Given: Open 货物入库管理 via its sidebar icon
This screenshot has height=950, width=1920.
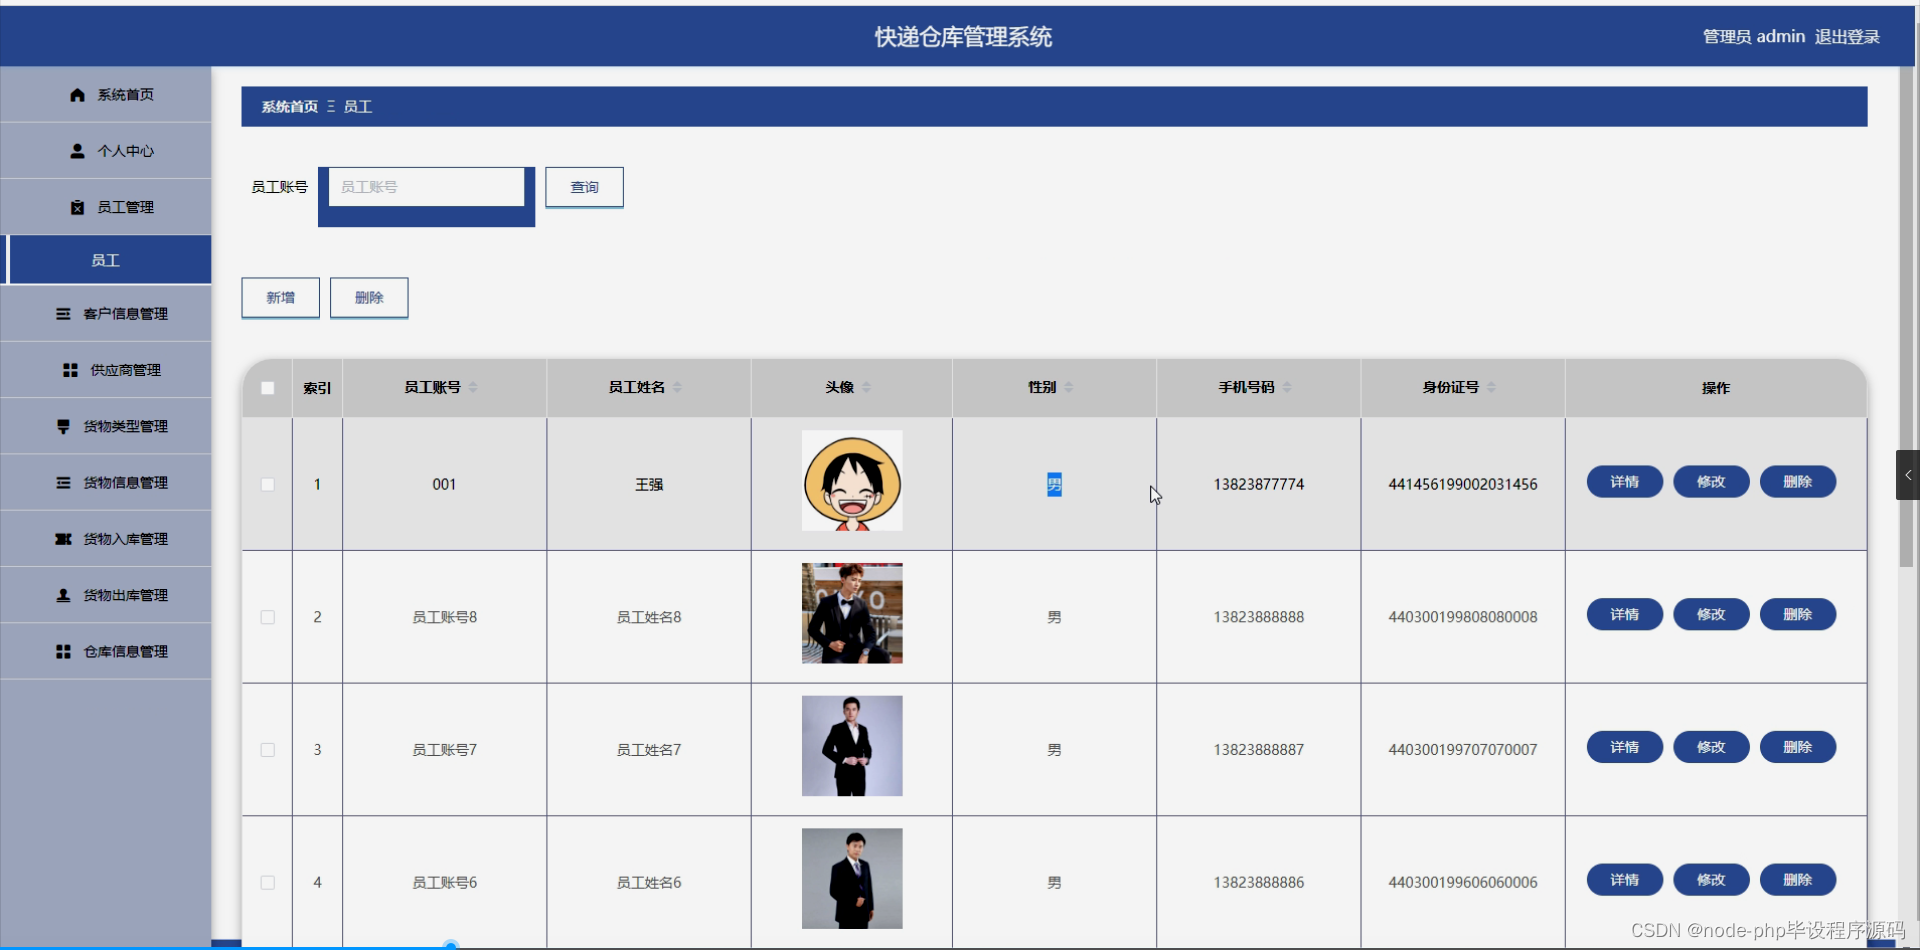Looking at the screenshot, I should click(62, 538).
